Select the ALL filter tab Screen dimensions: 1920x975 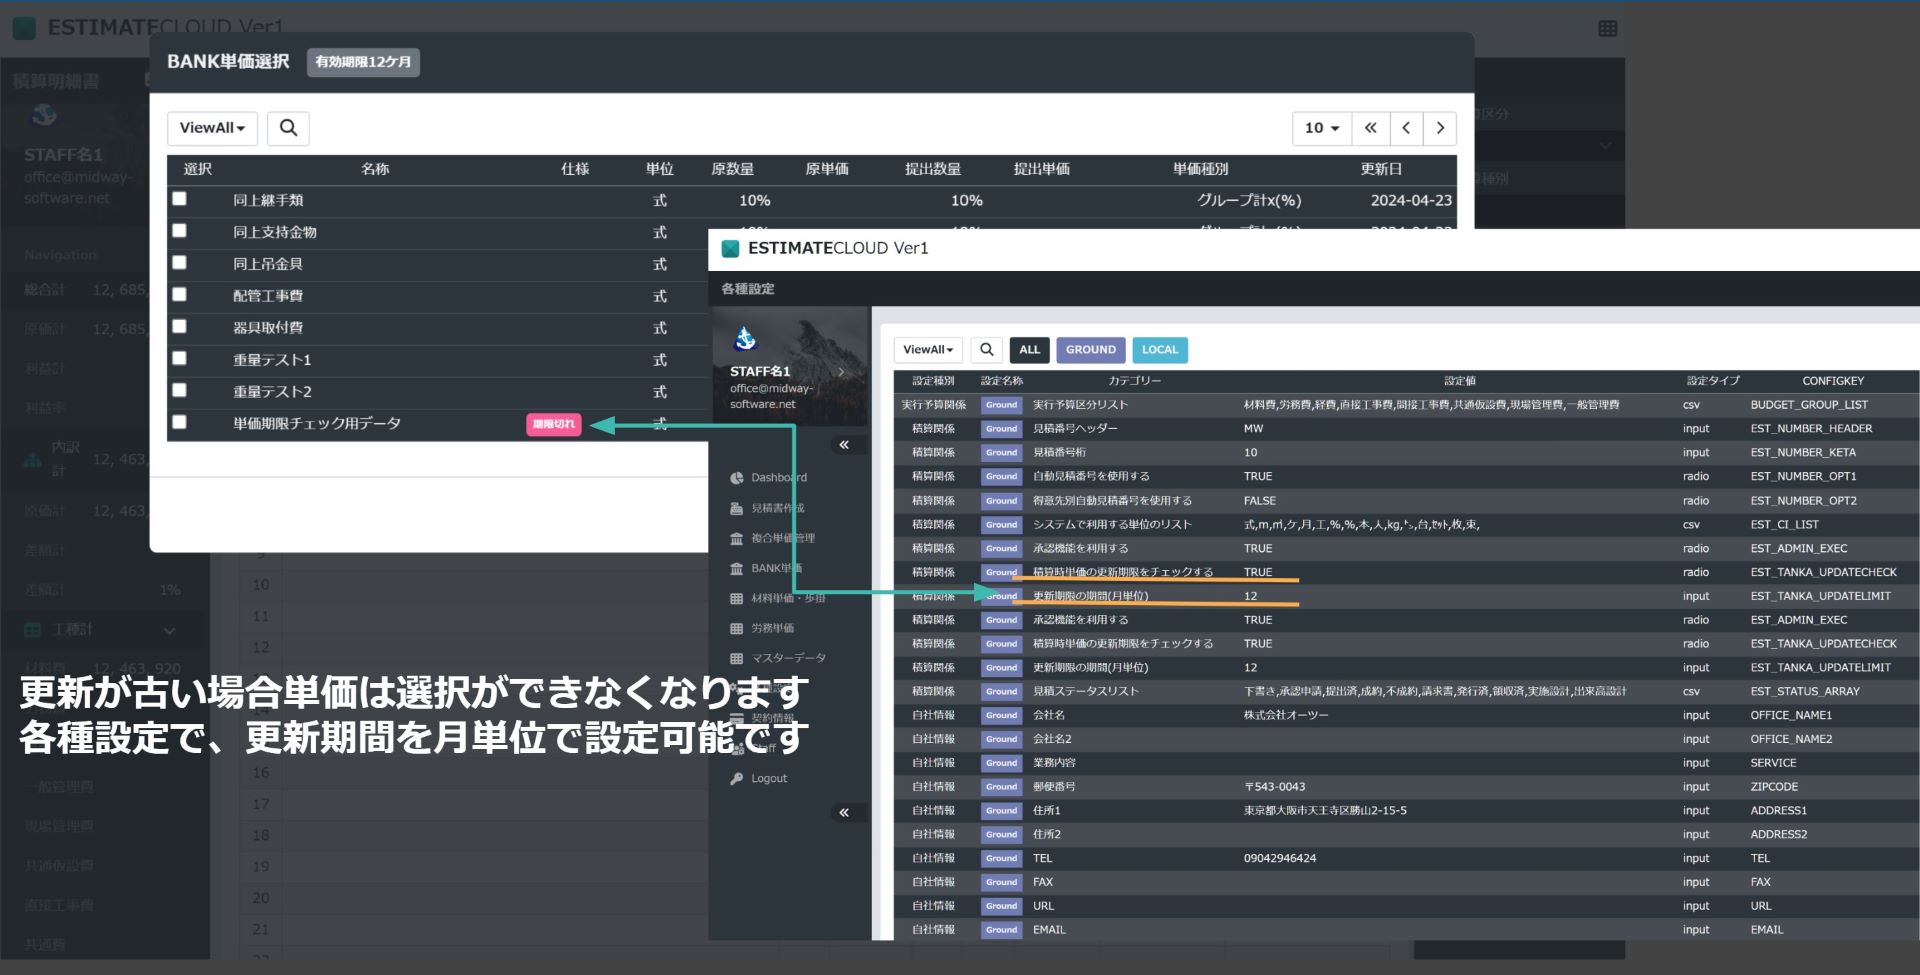pos(1030,350)
